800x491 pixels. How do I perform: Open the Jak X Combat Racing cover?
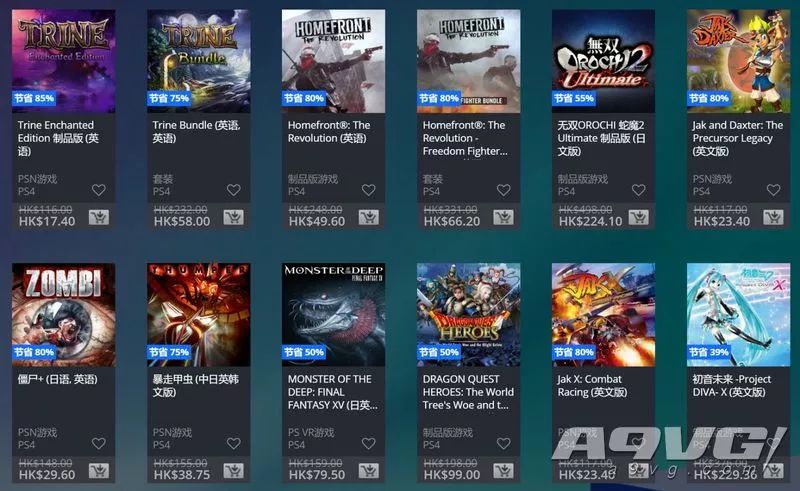[x=604, y=315]
